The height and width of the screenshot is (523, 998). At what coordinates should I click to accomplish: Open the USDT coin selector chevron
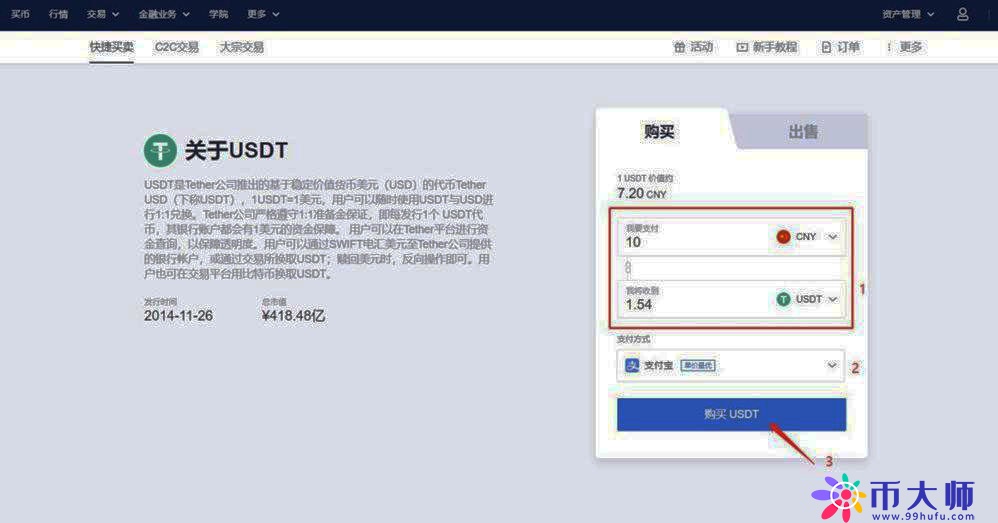(833, 299)
